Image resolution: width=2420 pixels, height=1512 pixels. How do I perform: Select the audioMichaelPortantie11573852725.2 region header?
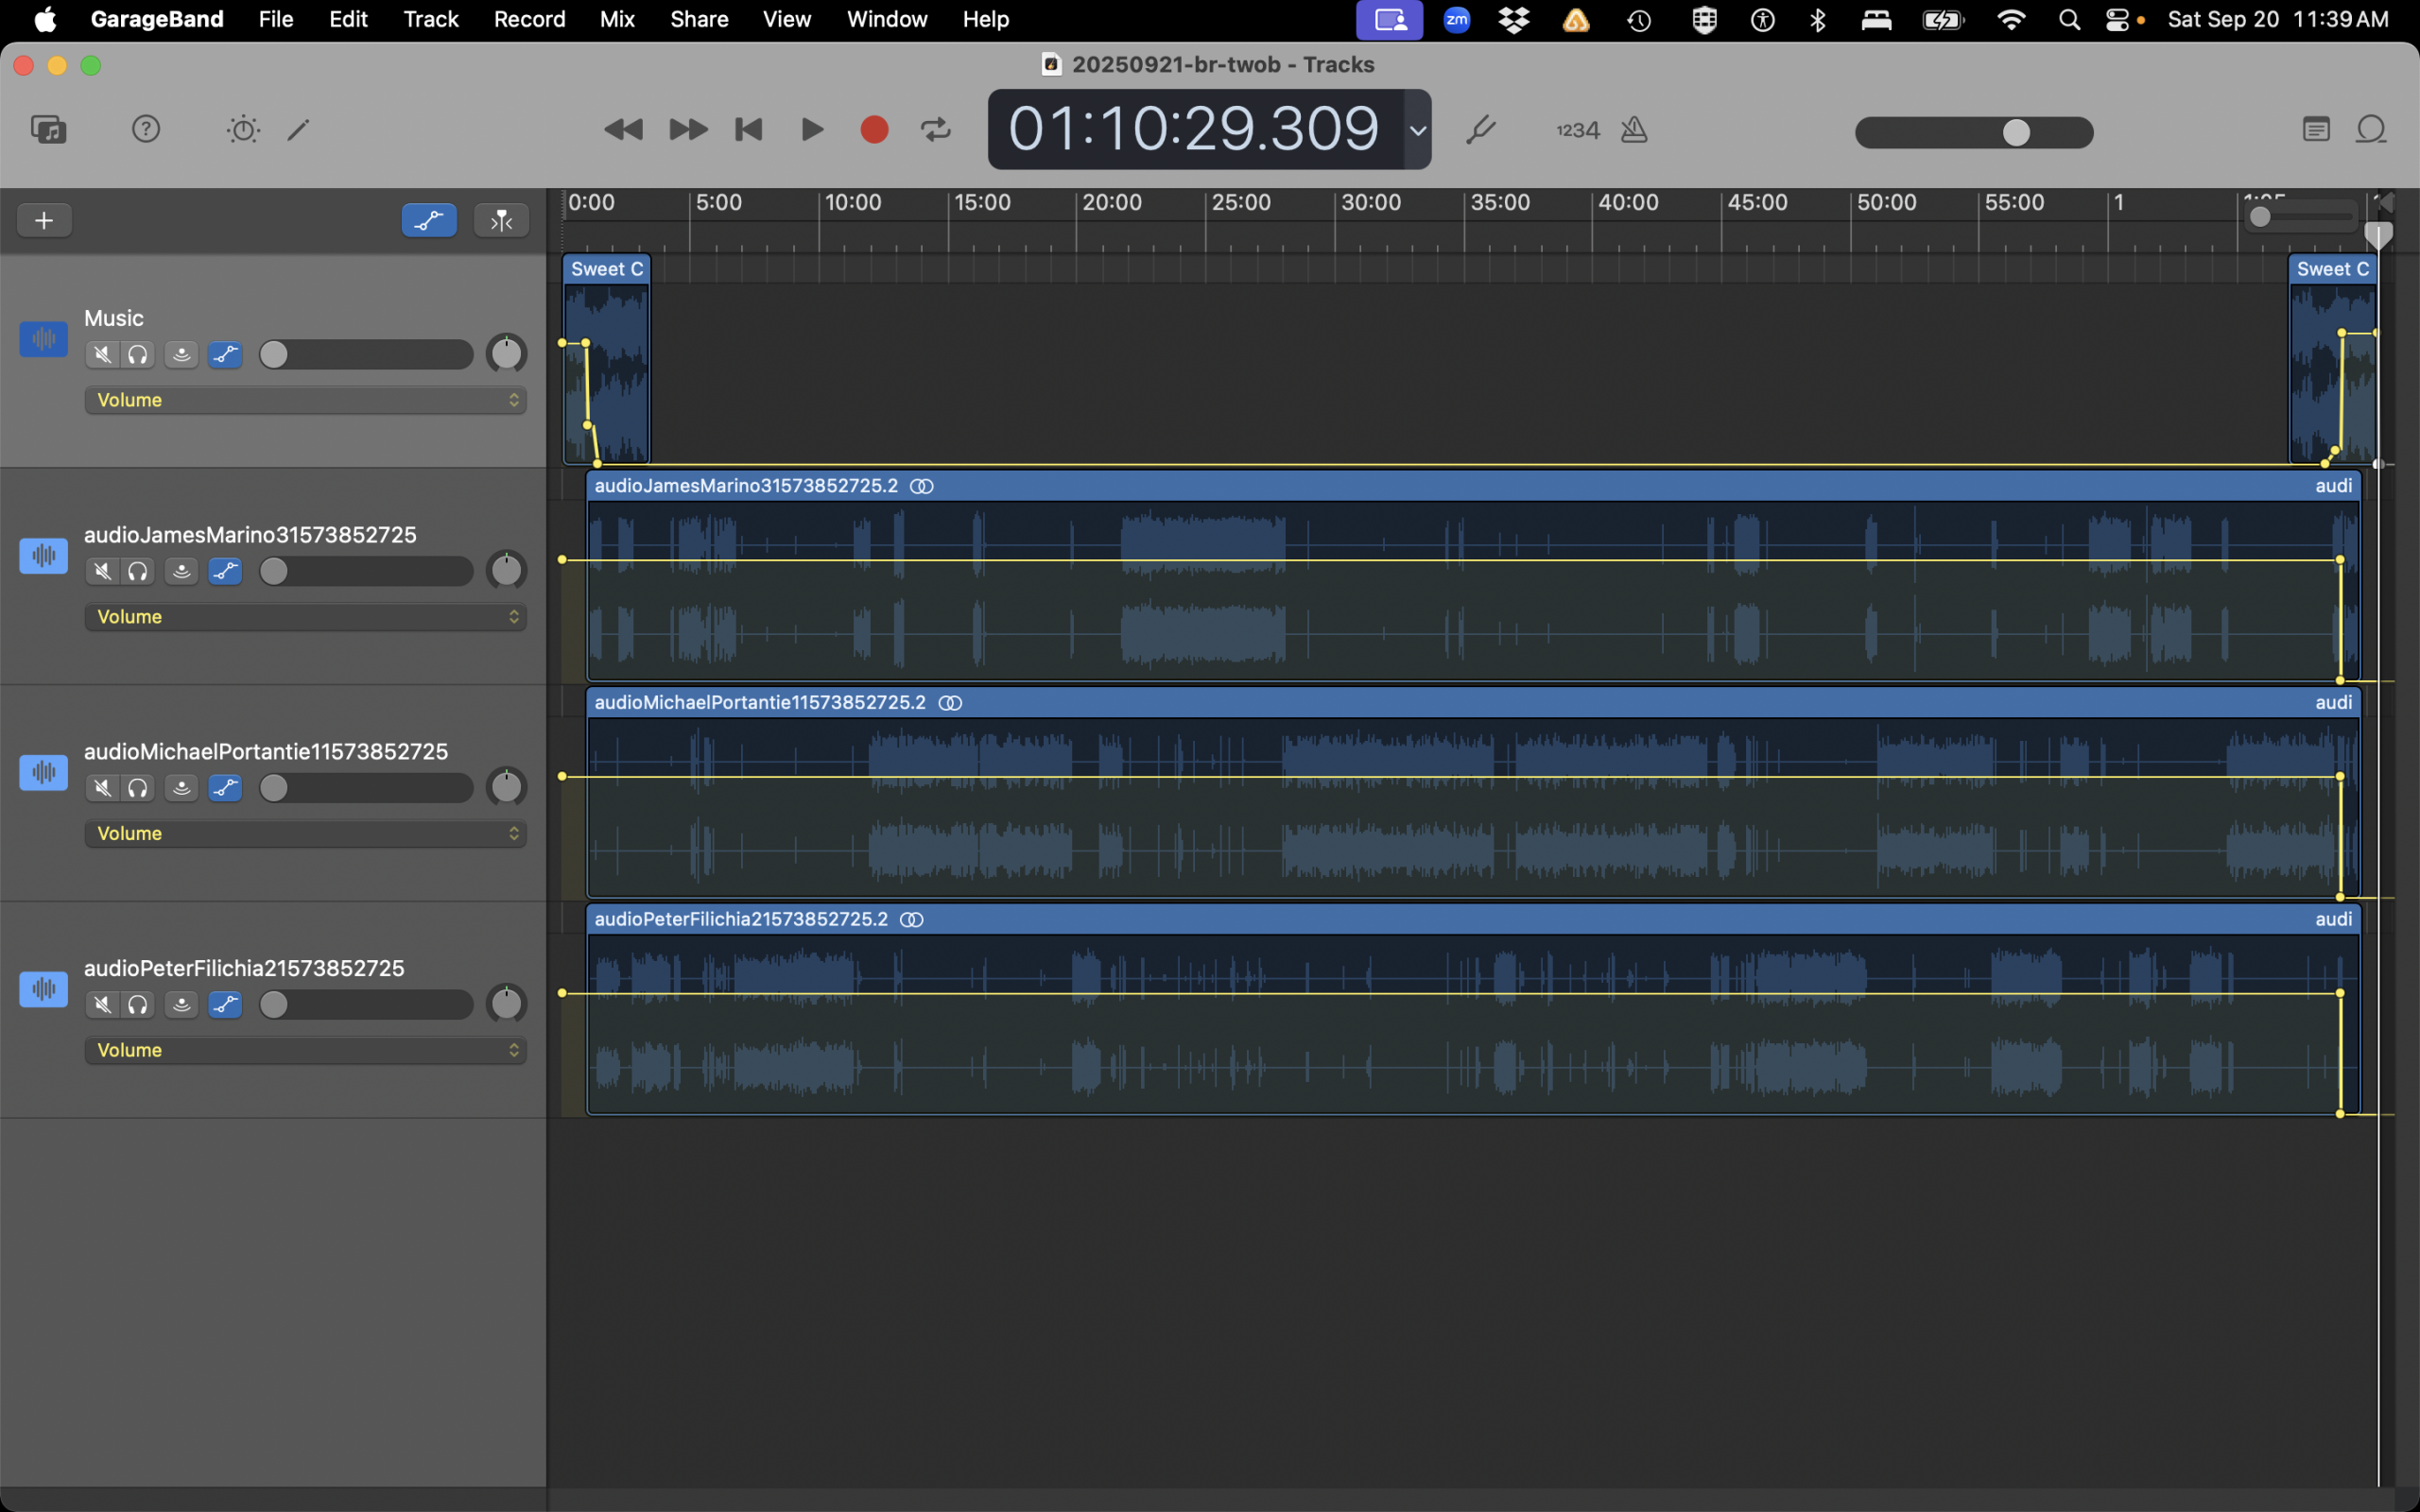[x=1473, y=703]
